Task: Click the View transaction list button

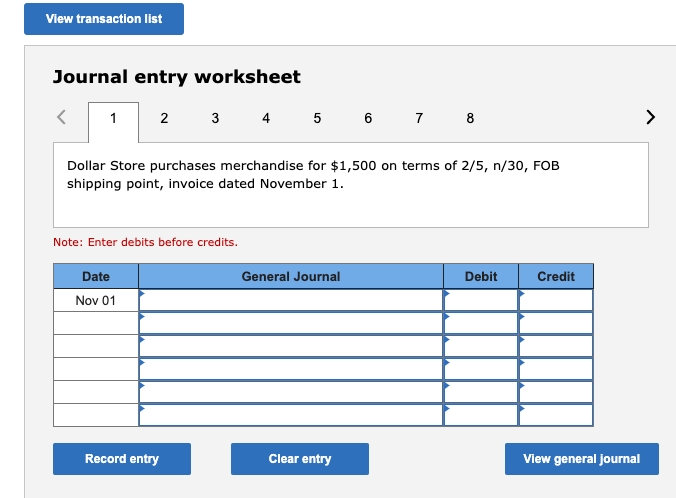Action: tap(104, 19)
